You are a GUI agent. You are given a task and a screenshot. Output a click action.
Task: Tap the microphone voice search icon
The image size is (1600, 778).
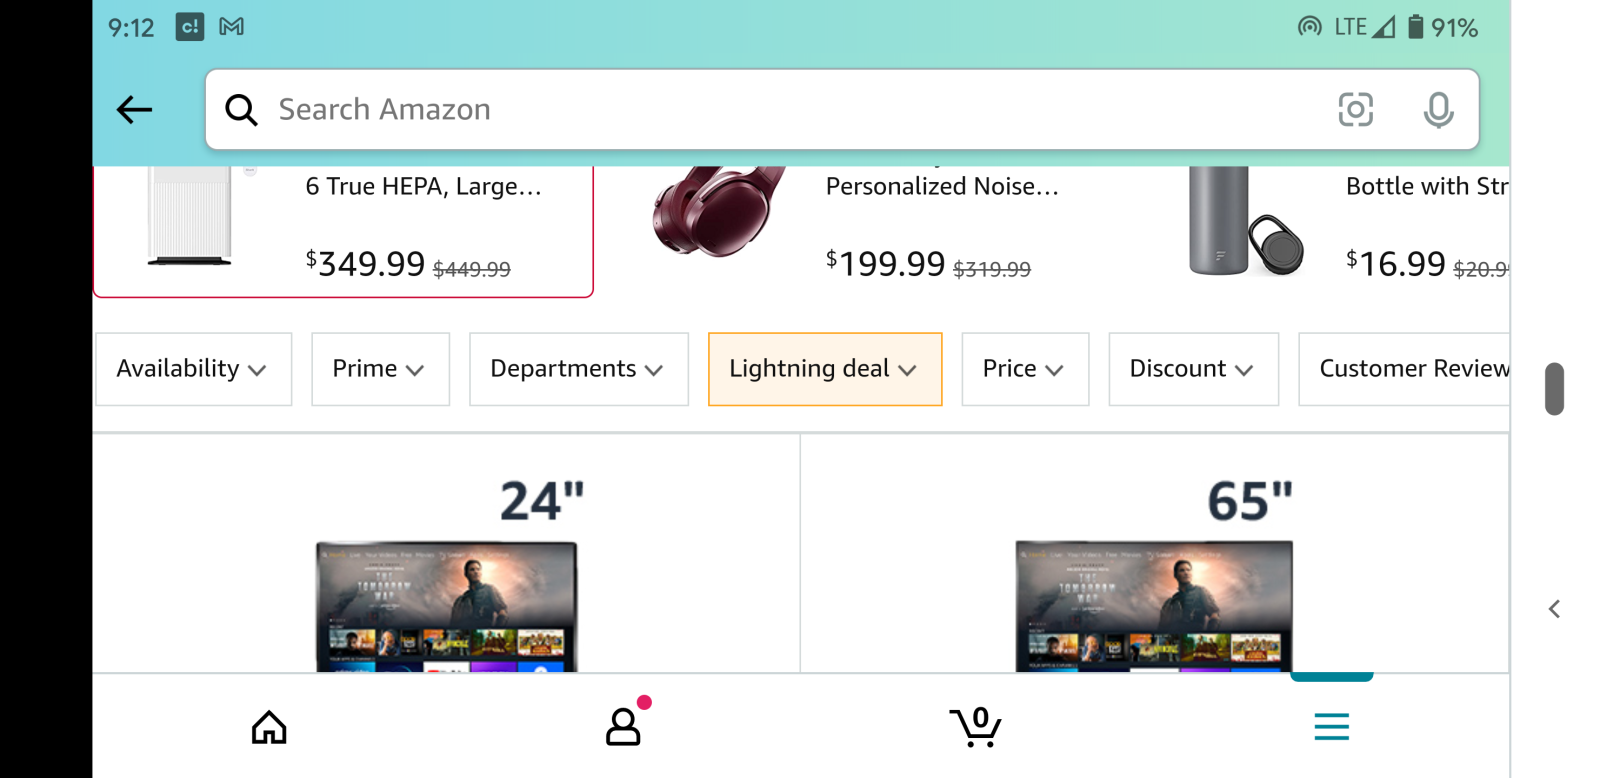[1438, 109]
